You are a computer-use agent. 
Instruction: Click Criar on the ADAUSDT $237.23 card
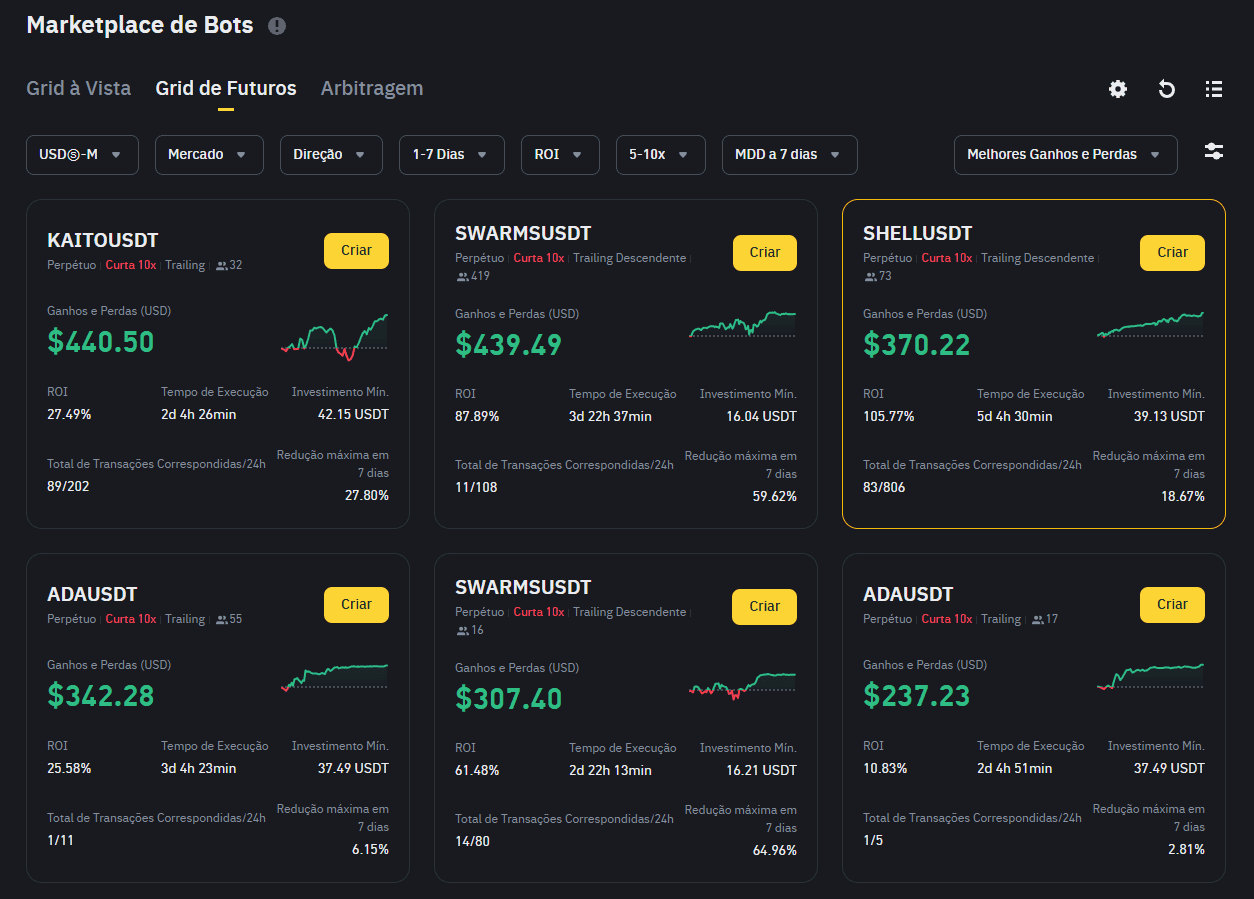coord(1172,605)
